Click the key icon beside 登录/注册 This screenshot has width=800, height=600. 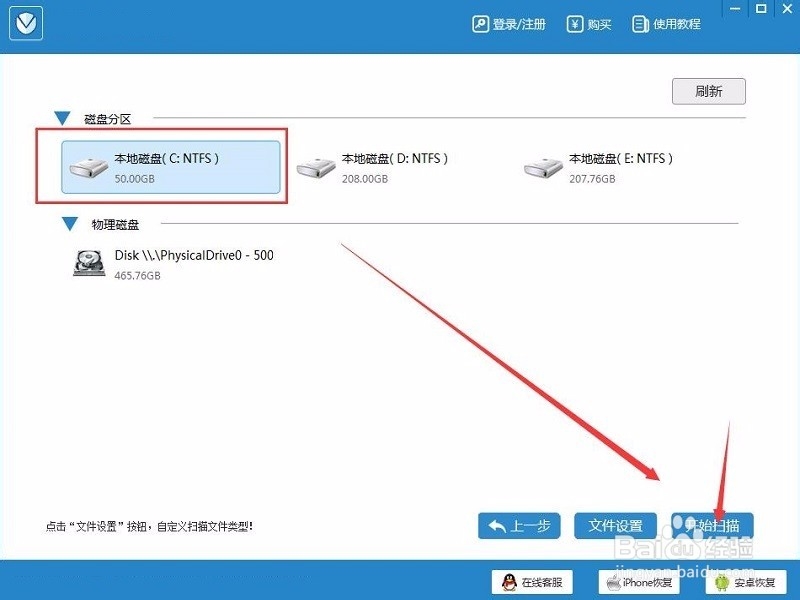pyautogui.click(x=480, y=24)
